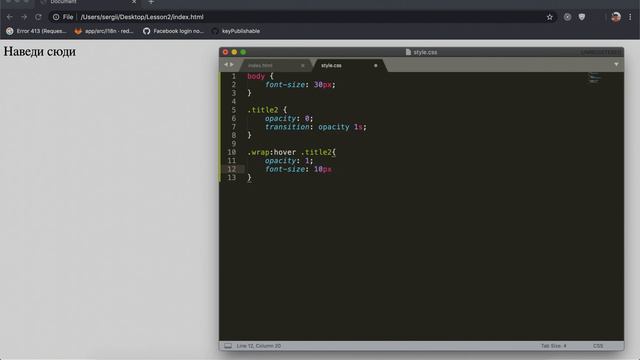Screen dimensions: 640x360
Task: Click the Chrome forward arrow
Action: [x=24, y=17]
